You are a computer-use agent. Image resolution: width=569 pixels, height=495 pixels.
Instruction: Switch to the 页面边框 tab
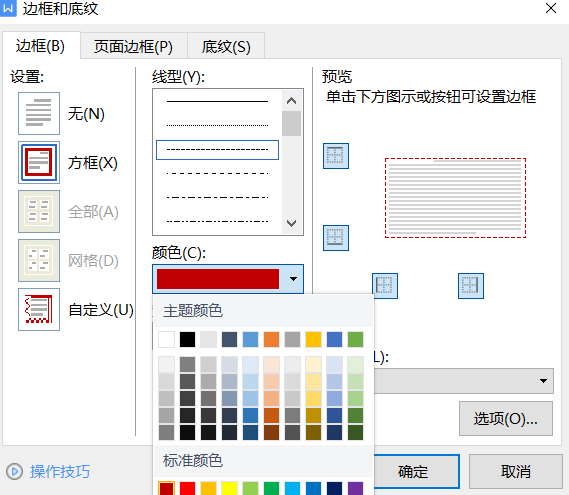point(133,46)
